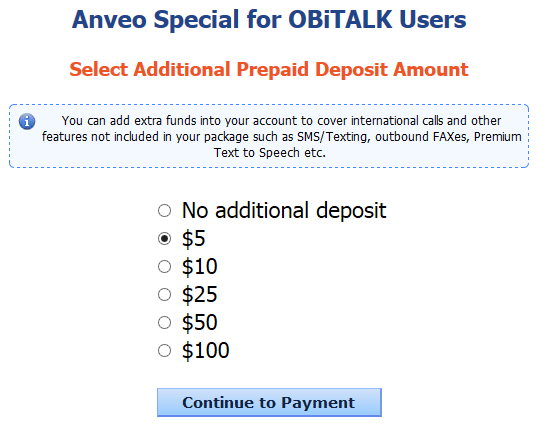Image resolution: width=547 pixels, height=444 pixels.
Task: Pick the $10 deposit radio button
Action: [x=164, y=267]
